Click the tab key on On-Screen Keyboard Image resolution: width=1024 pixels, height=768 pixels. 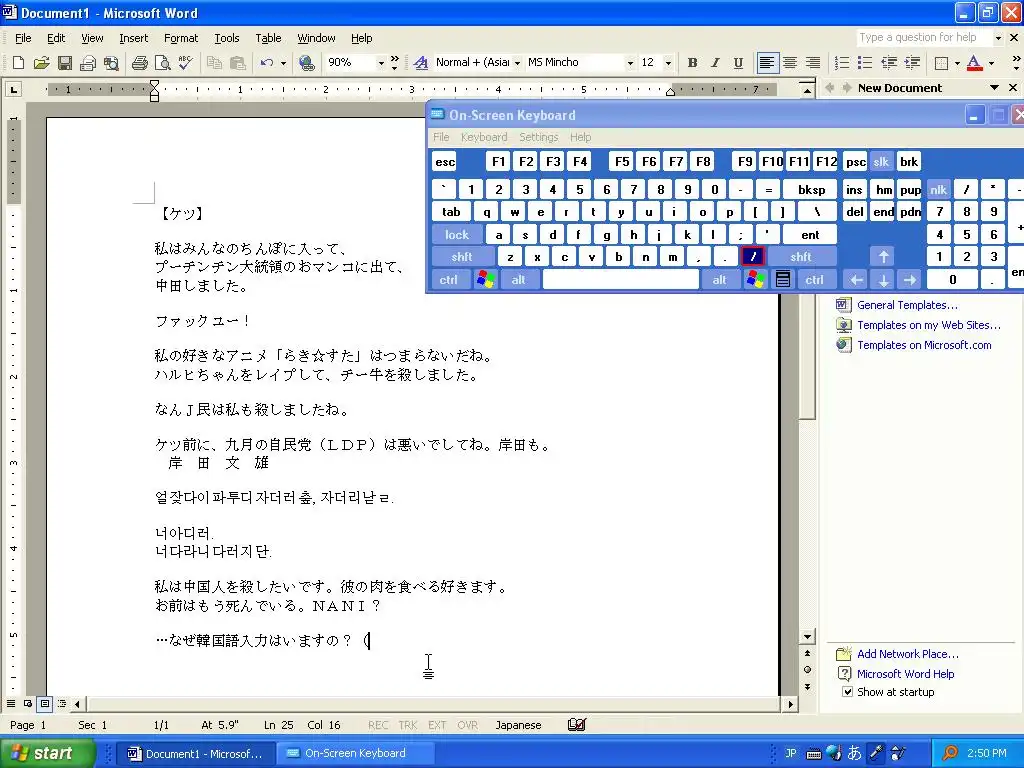click(x=451, y=212)
